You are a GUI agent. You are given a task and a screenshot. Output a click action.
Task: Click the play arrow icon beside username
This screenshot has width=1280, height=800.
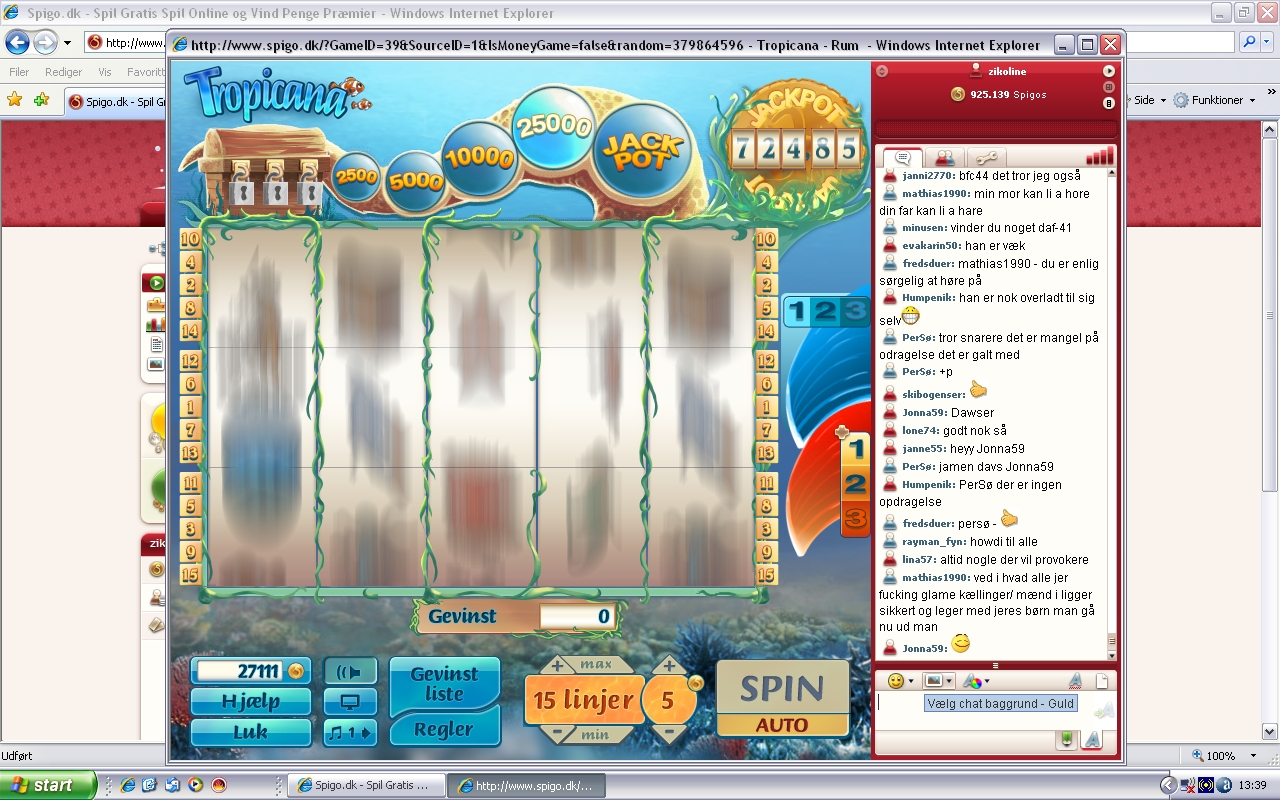[x=1108, y=71]
